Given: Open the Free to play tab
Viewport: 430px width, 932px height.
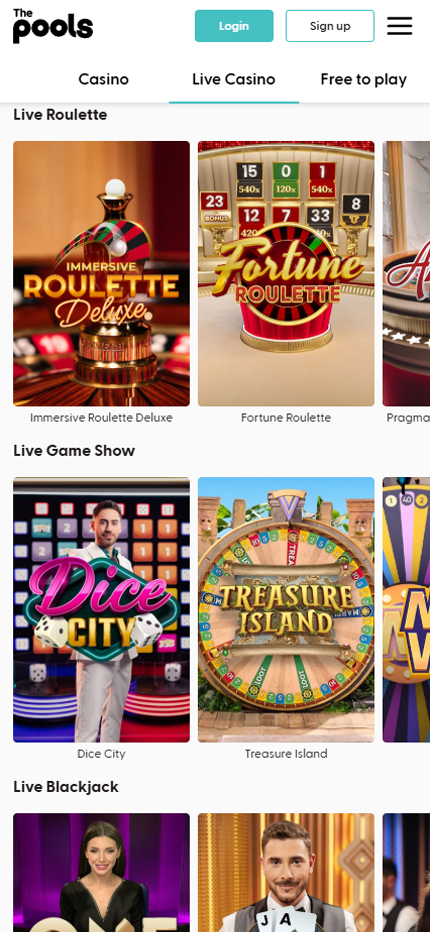Looking at the screenshot, I should coord(363,80).
